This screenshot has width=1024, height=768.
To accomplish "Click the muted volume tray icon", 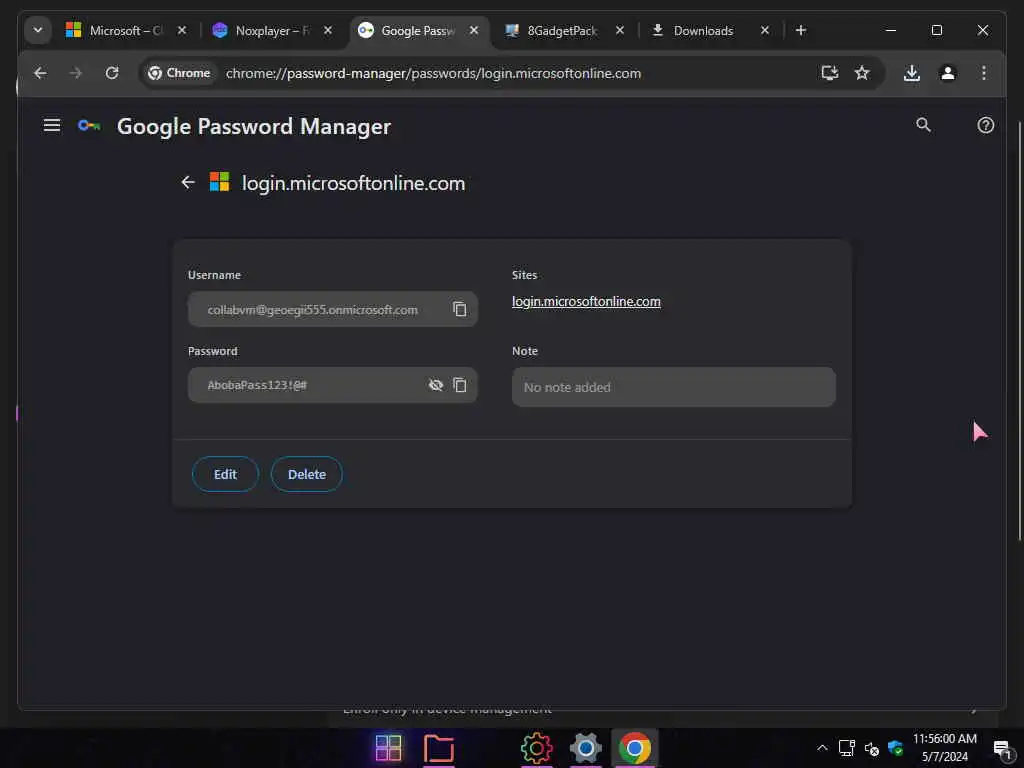I will click(x=872, y=748).
